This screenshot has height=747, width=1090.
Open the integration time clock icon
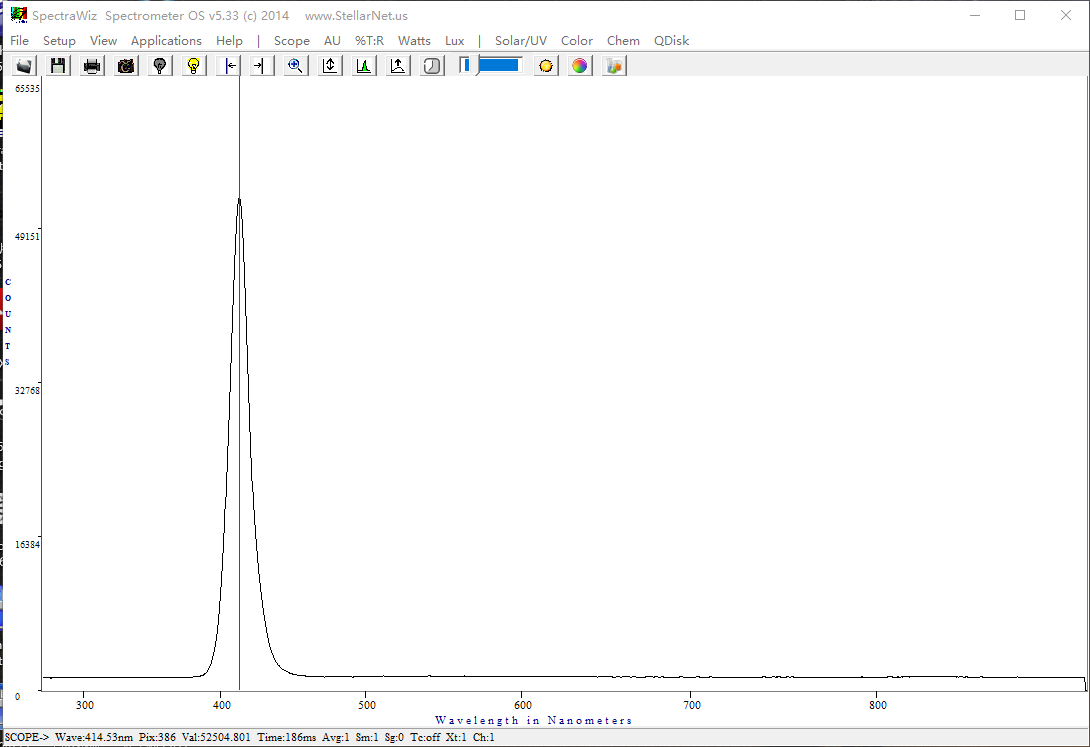tap(432, 66)
